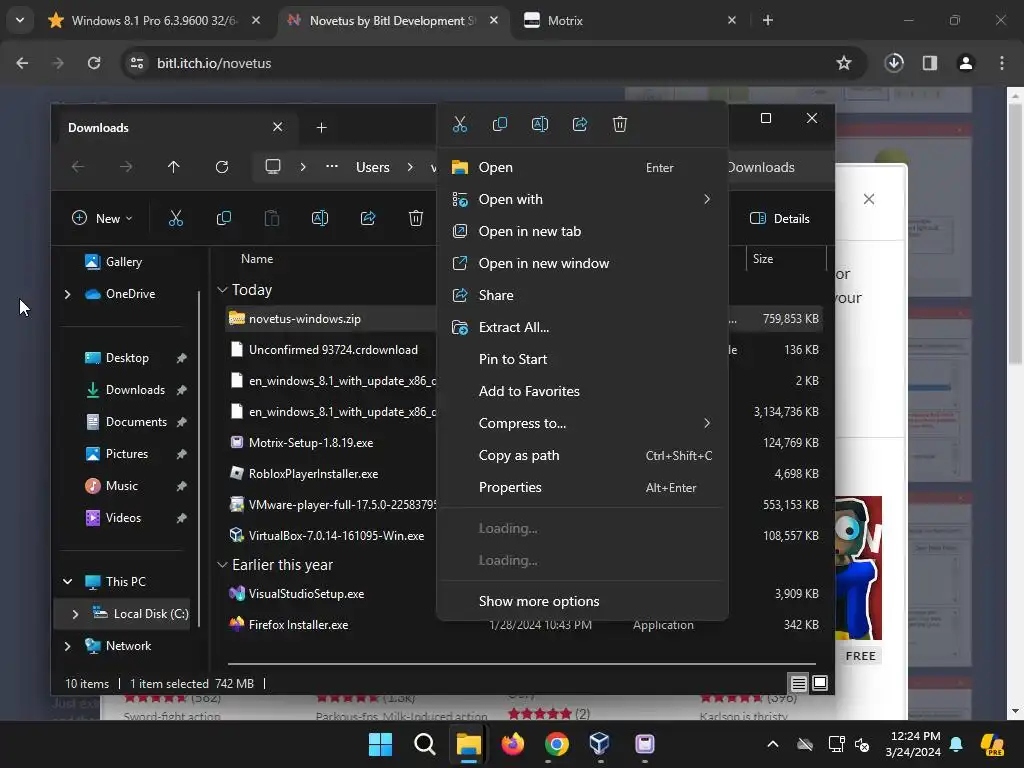
Task: Open Windows Start button on taskbar
Action: point(380,744)
